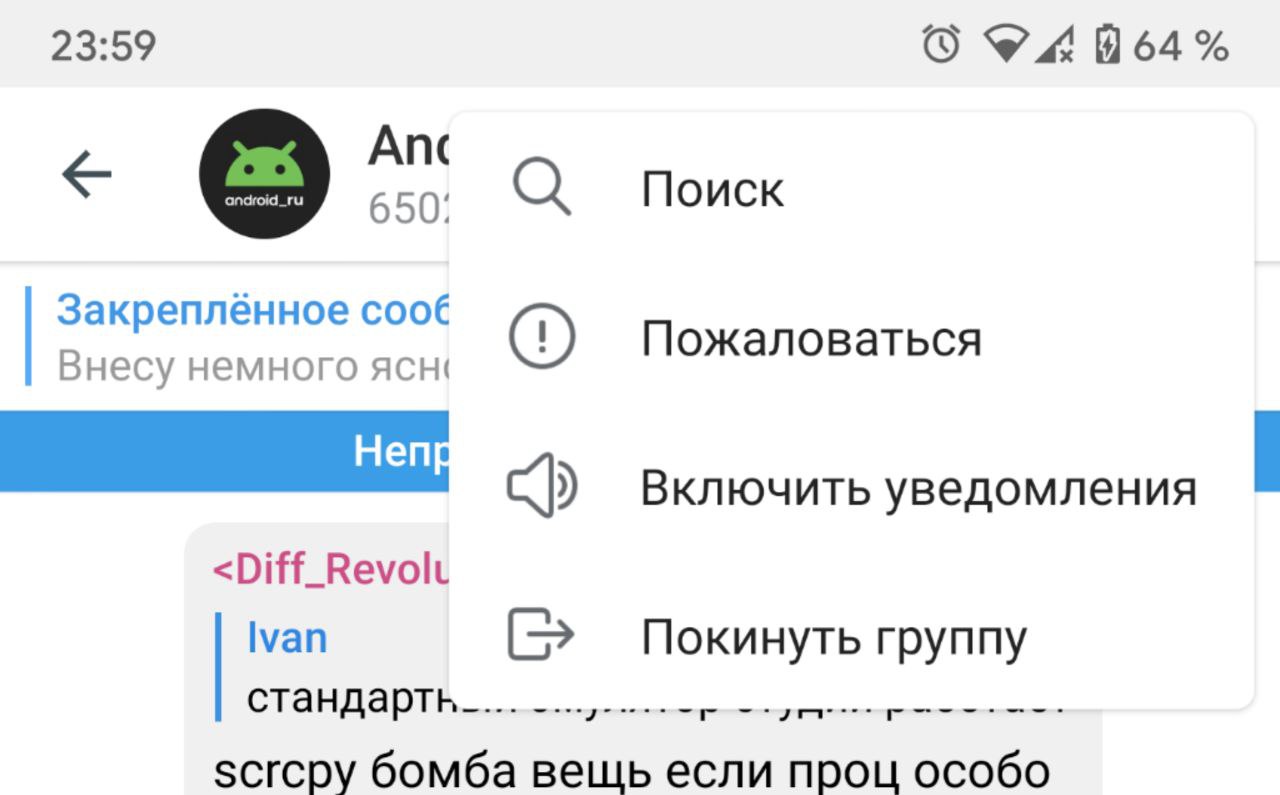Click the exclamation report icon

coord(541,338)
